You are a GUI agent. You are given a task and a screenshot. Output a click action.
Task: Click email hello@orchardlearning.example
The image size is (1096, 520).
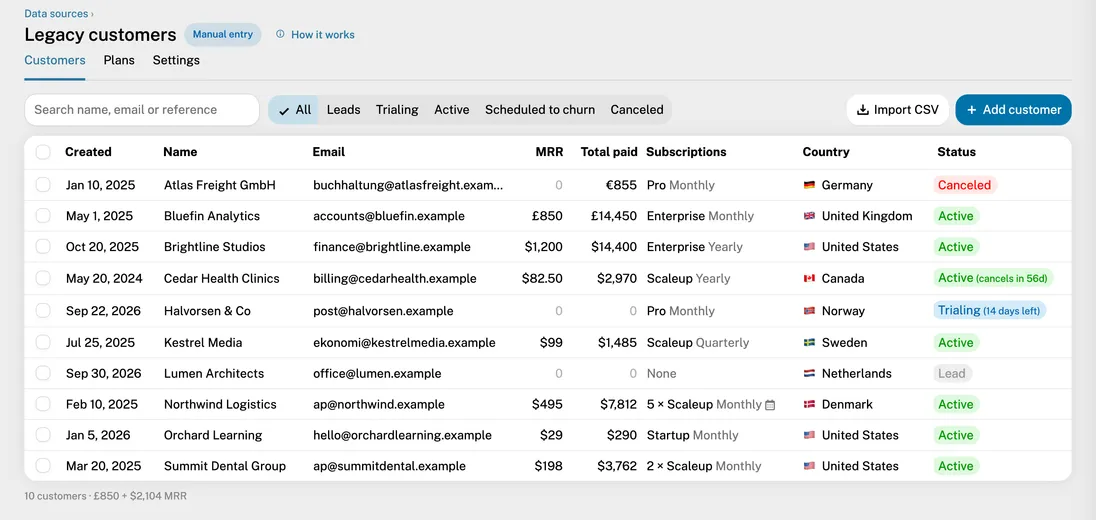point(402,435)
